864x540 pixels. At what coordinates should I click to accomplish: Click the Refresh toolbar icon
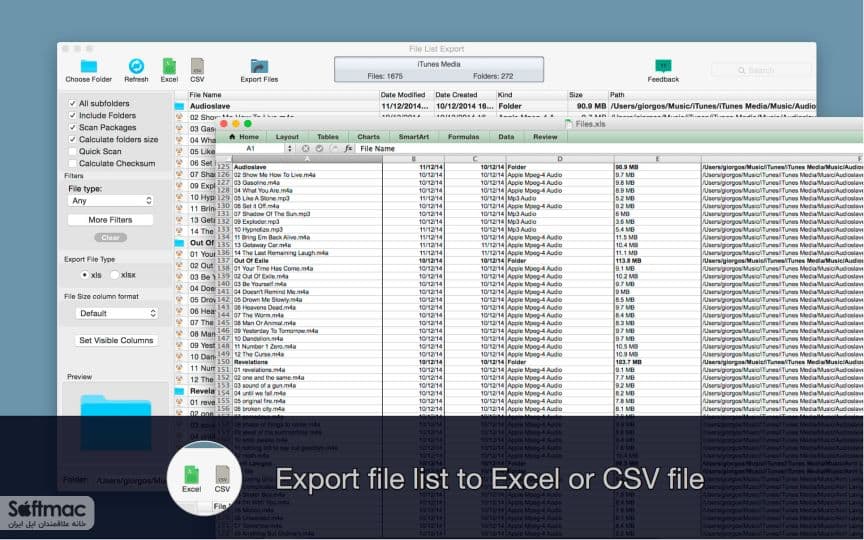tap(136, 67)
